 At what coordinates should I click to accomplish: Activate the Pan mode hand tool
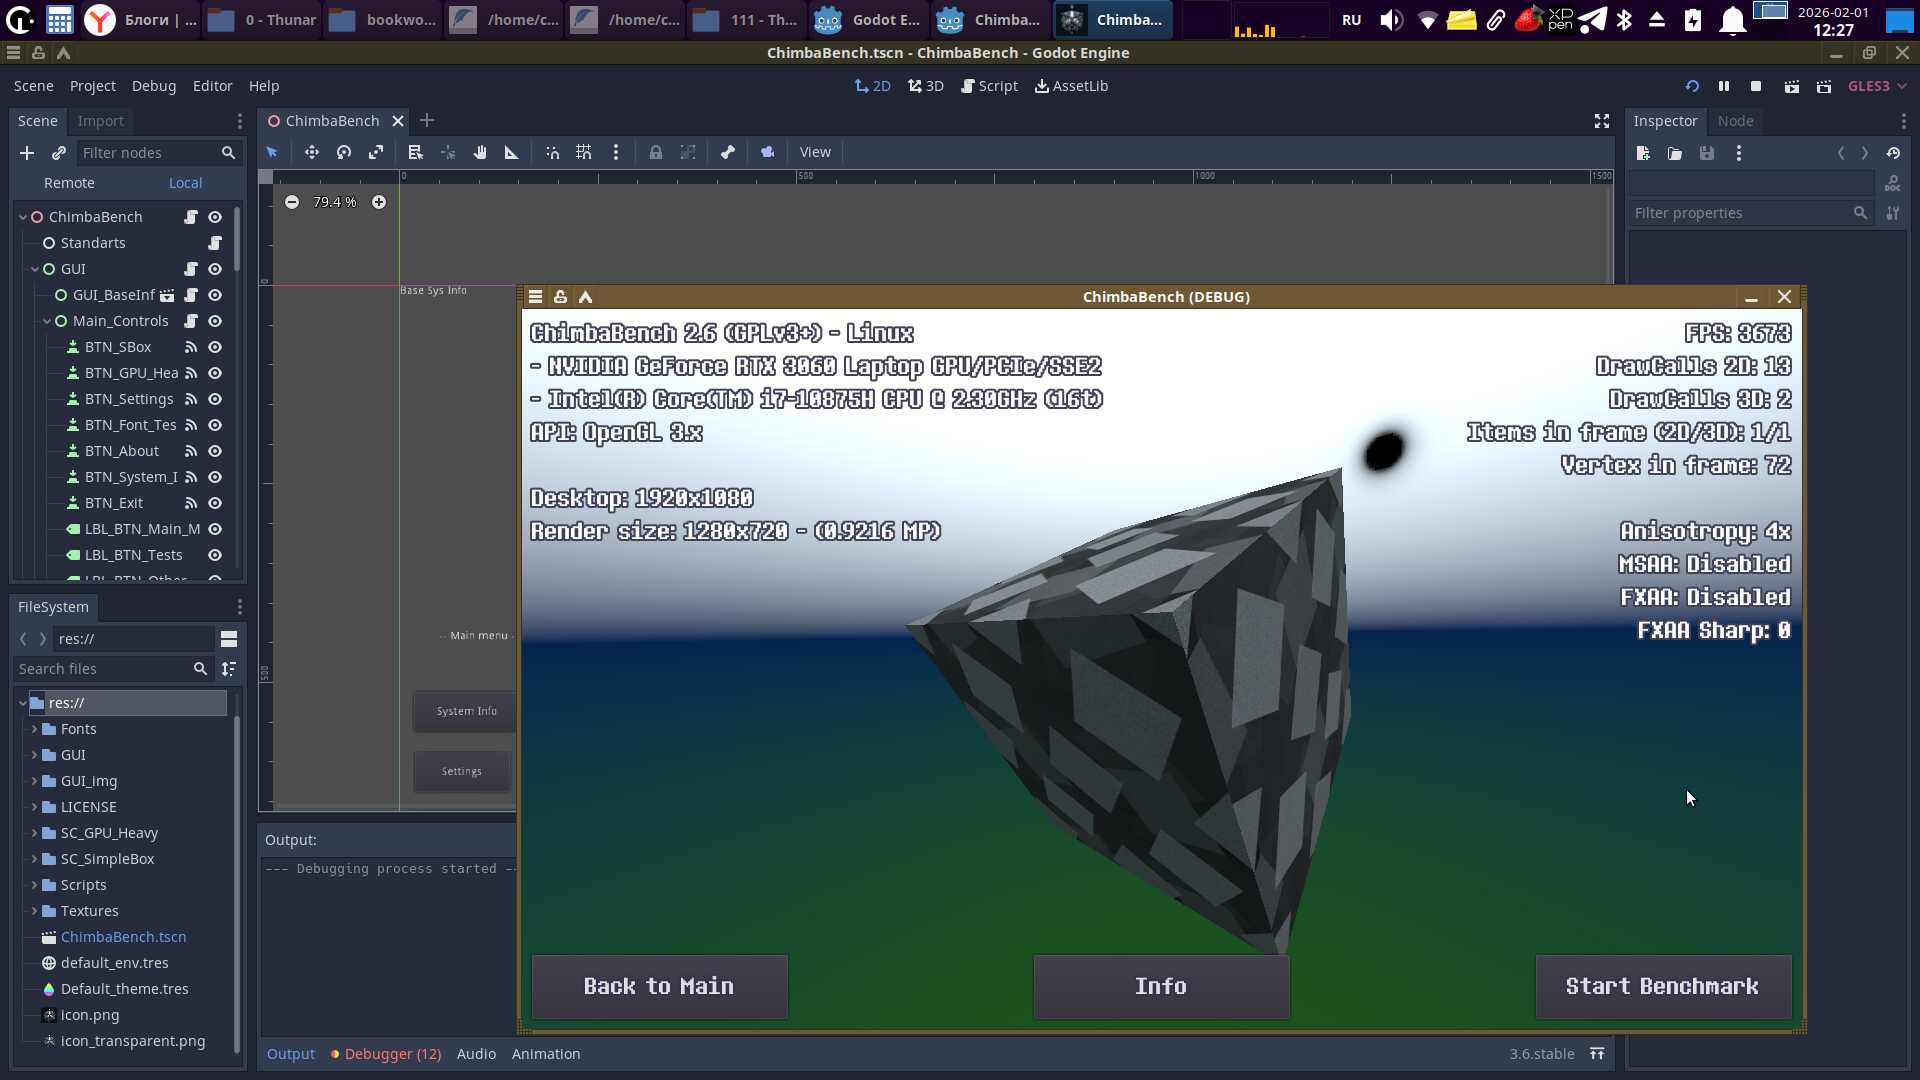point(480,152)
